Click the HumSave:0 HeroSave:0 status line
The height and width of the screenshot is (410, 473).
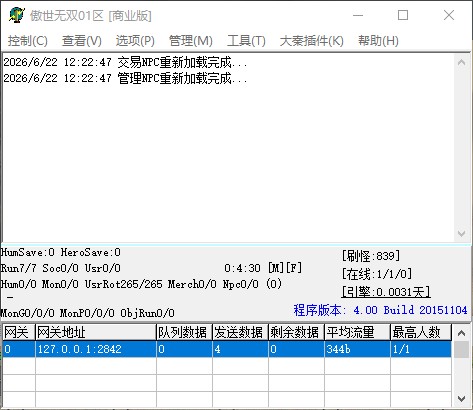(61, 252)
